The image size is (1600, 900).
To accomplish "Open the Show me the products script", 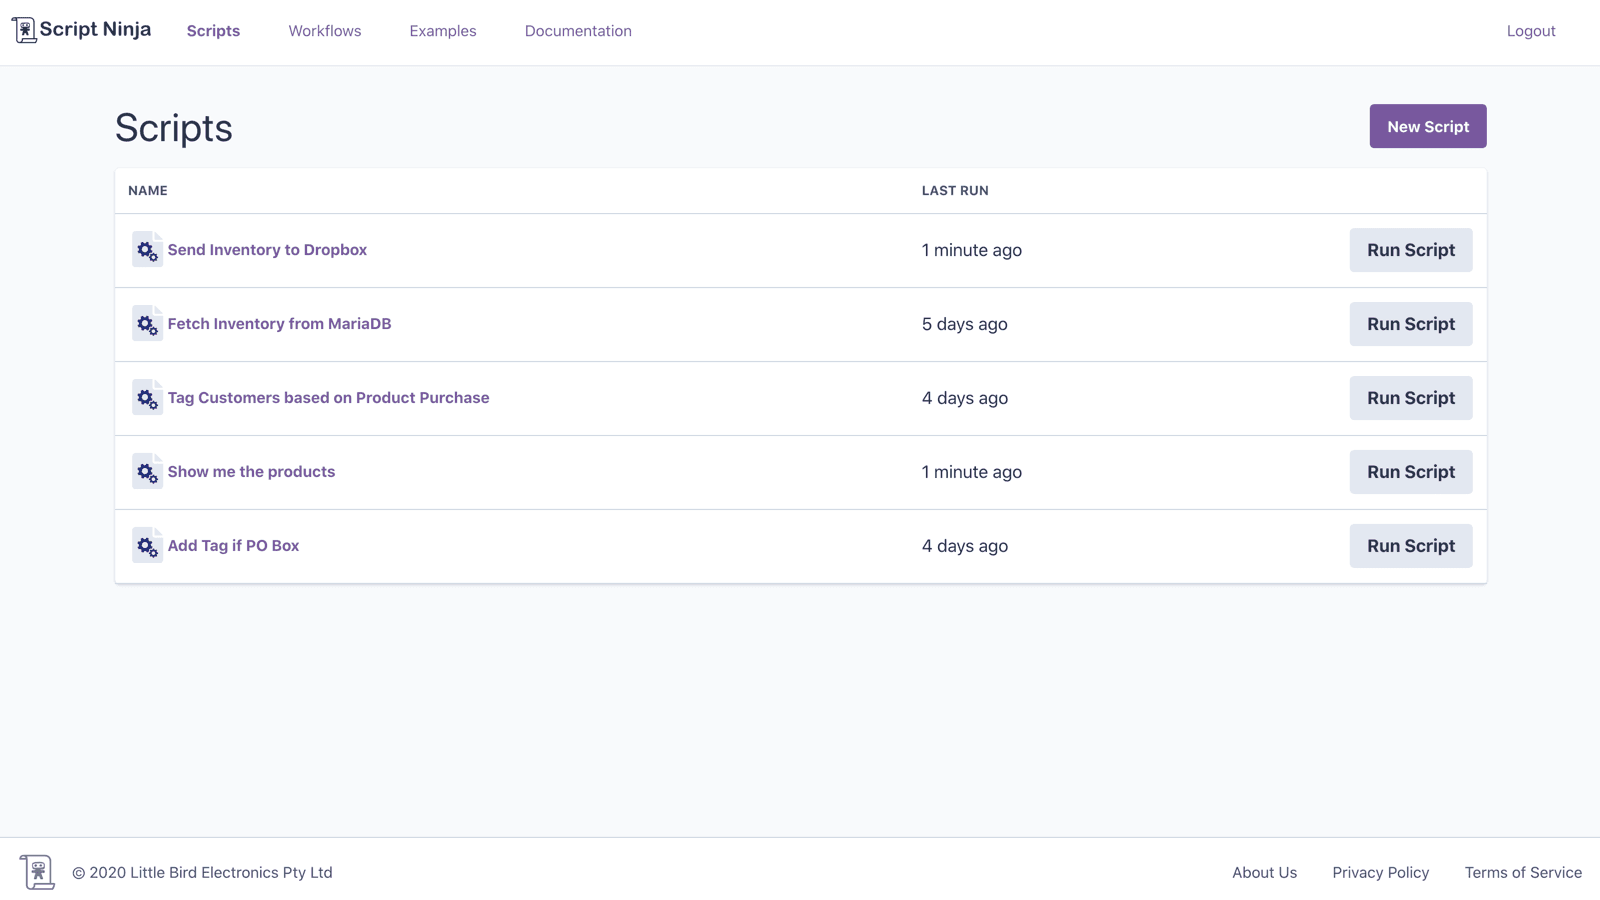I will point(251,472).
